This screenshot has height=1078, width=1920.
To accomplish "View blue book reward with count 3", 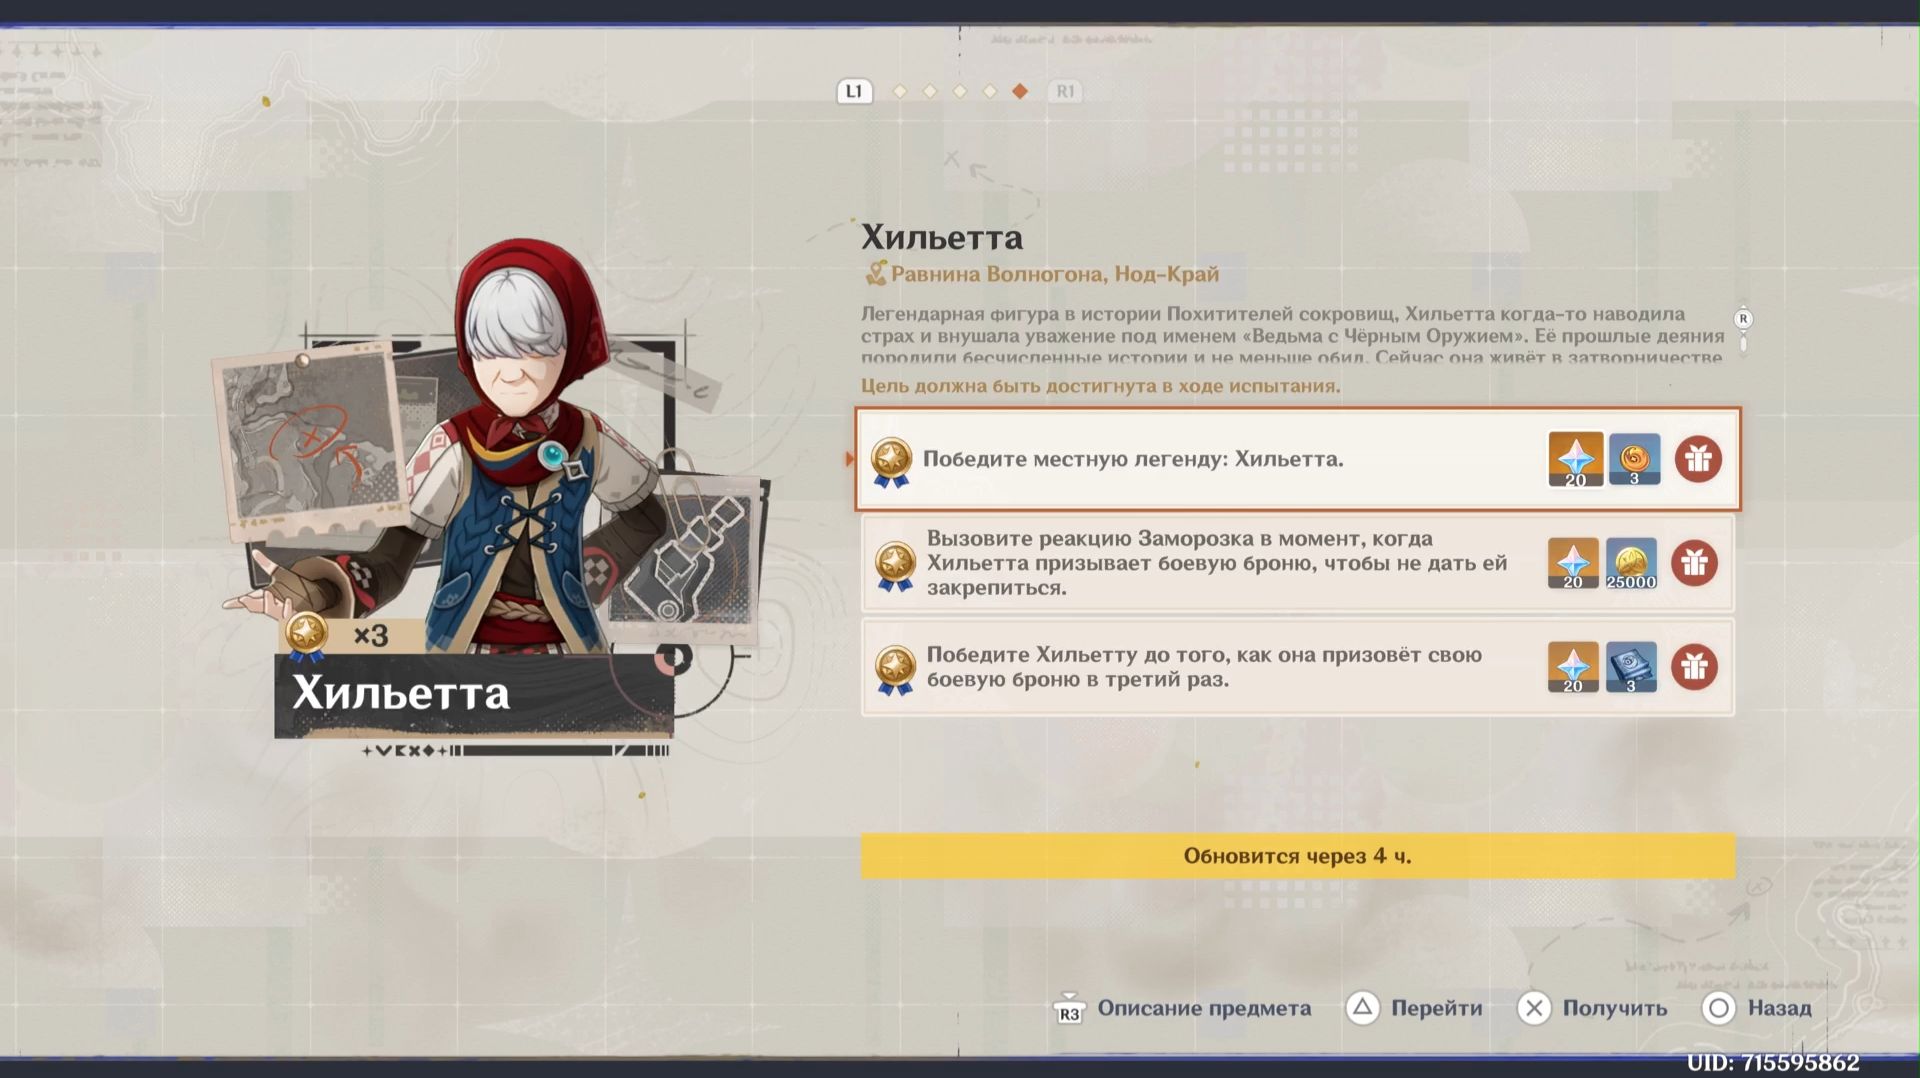I will [x=1631, y=667].
